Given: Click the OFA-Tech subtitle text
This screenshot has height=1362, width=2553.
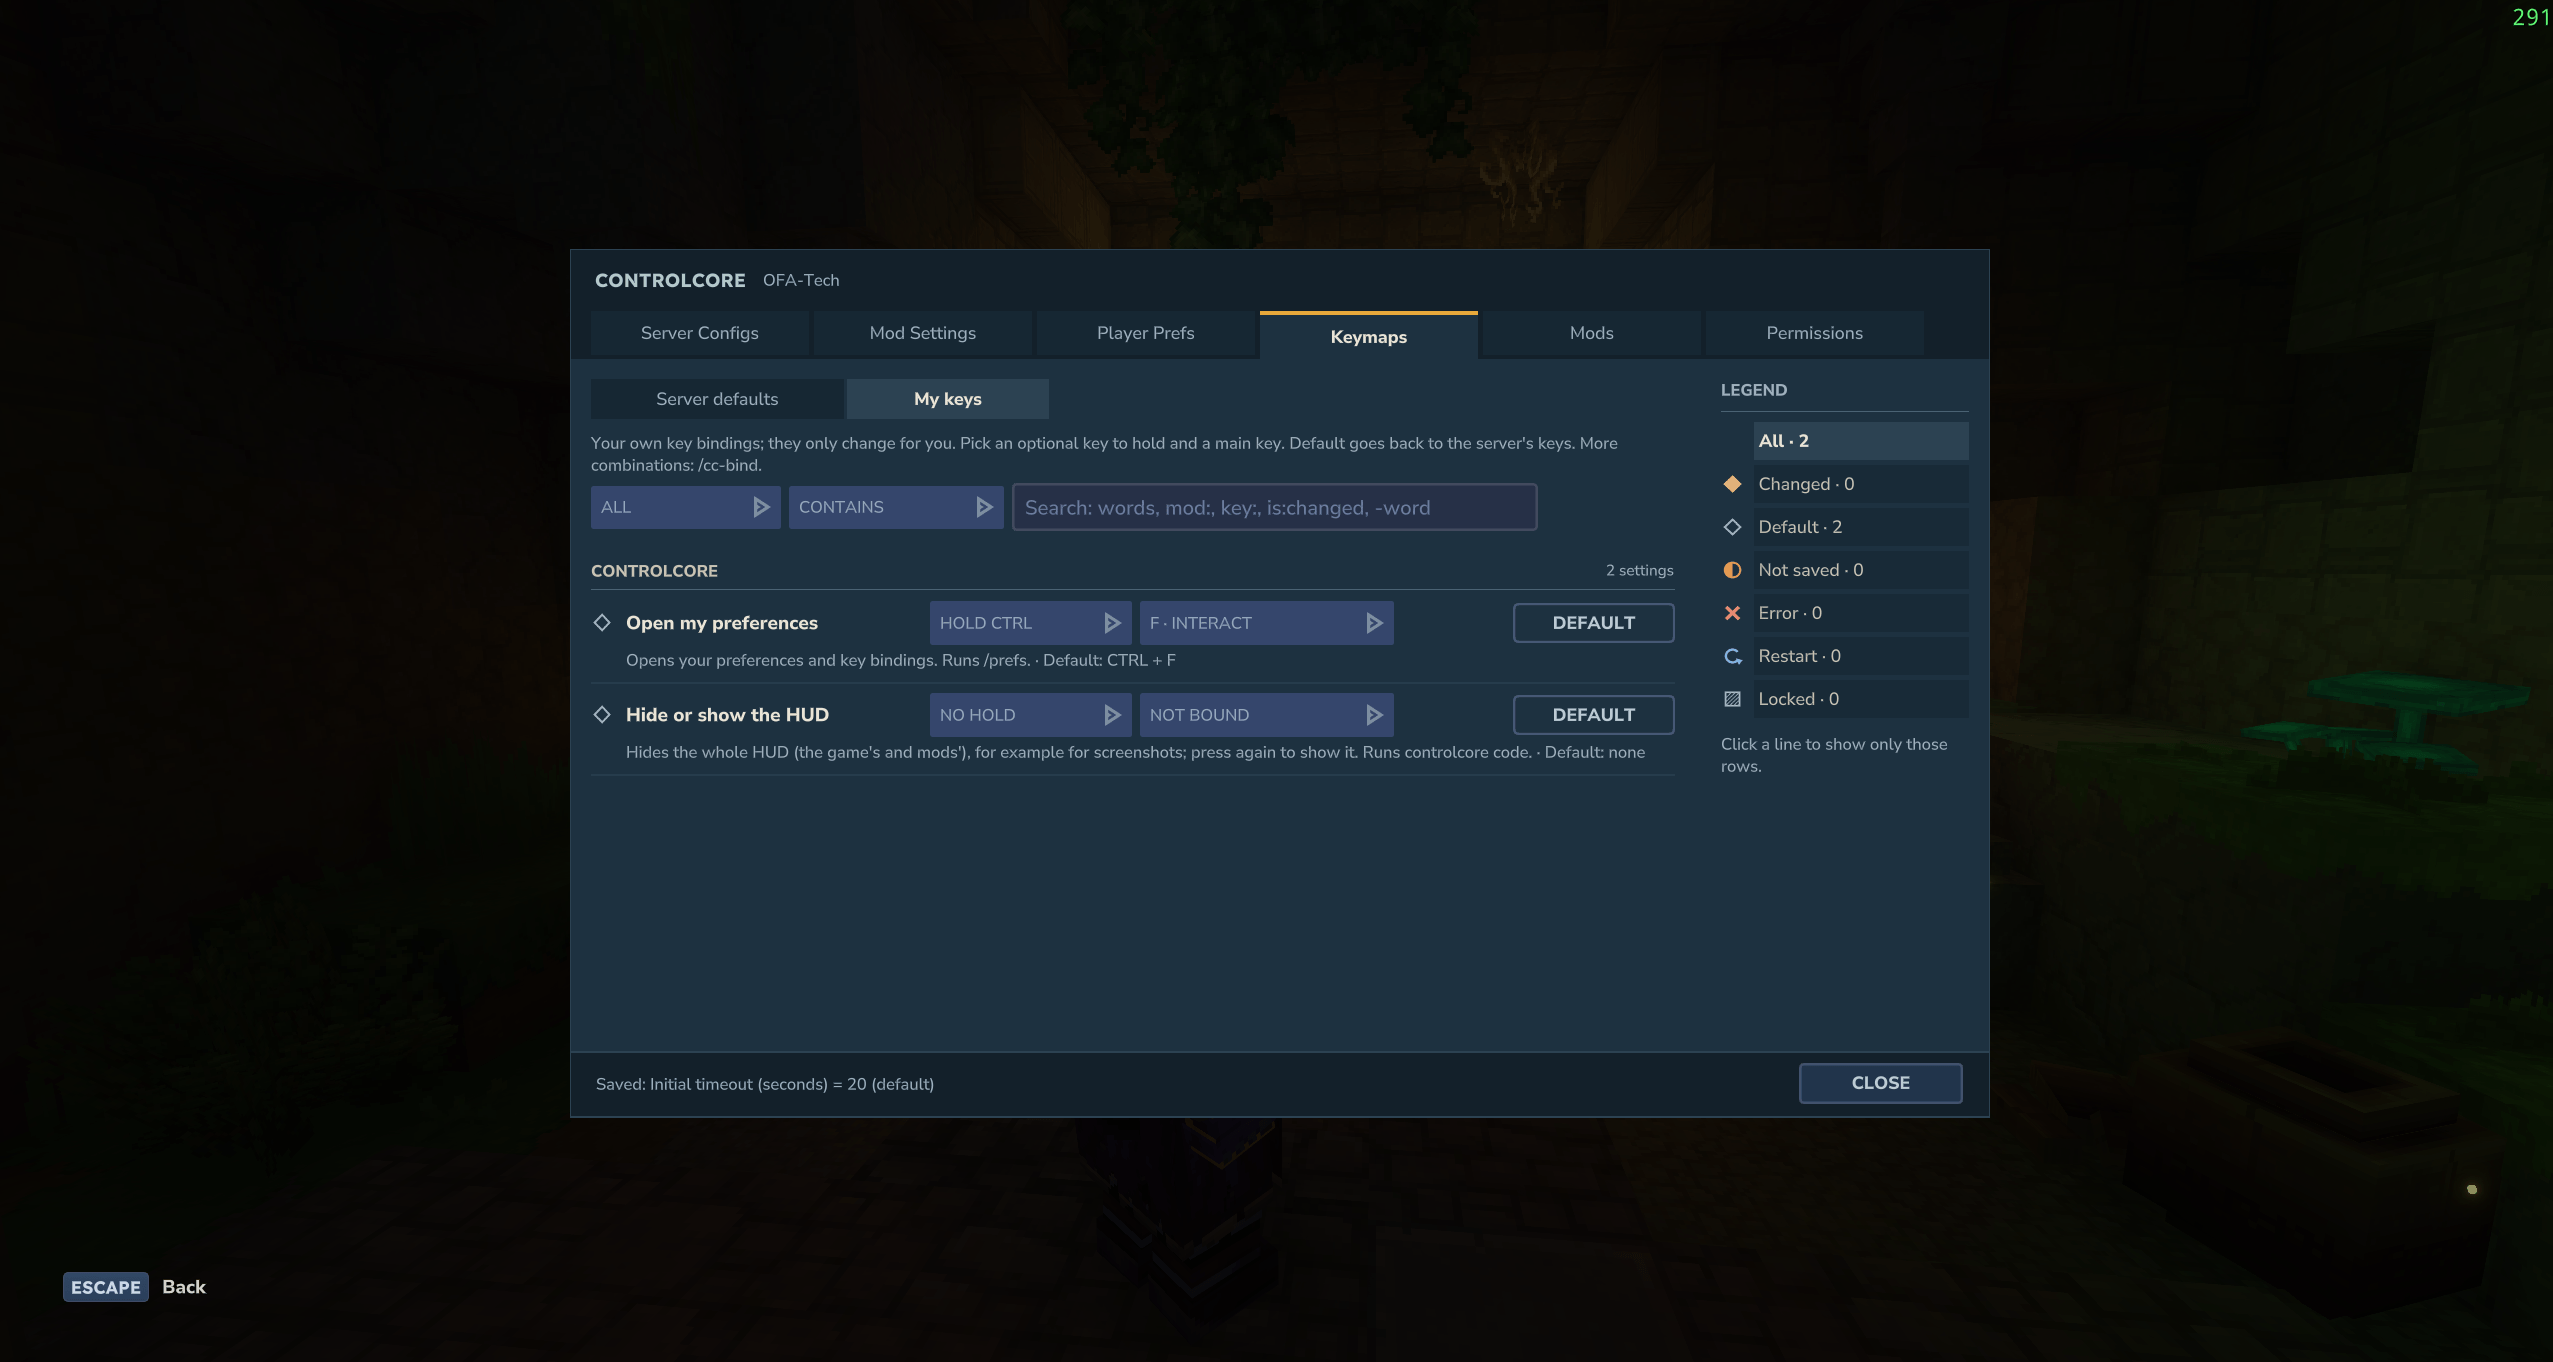Looking at the screenshot, I should (x=801, y=280).
